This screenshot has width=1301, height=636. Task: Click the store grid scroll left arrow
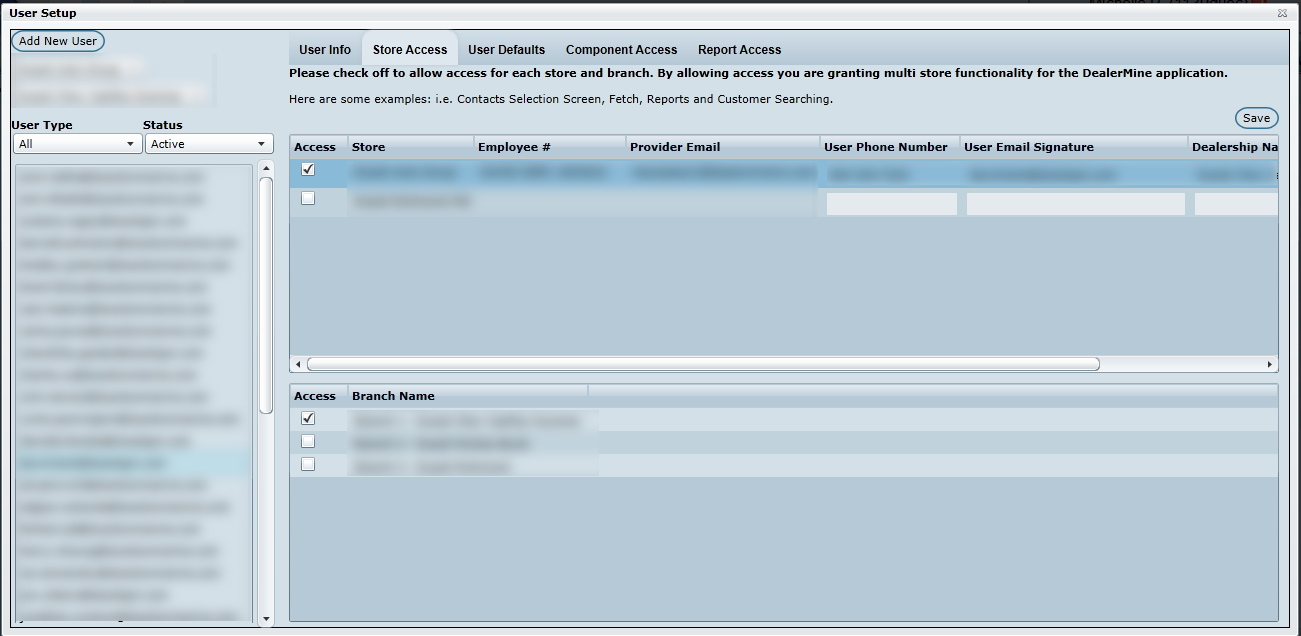(297, 365)
